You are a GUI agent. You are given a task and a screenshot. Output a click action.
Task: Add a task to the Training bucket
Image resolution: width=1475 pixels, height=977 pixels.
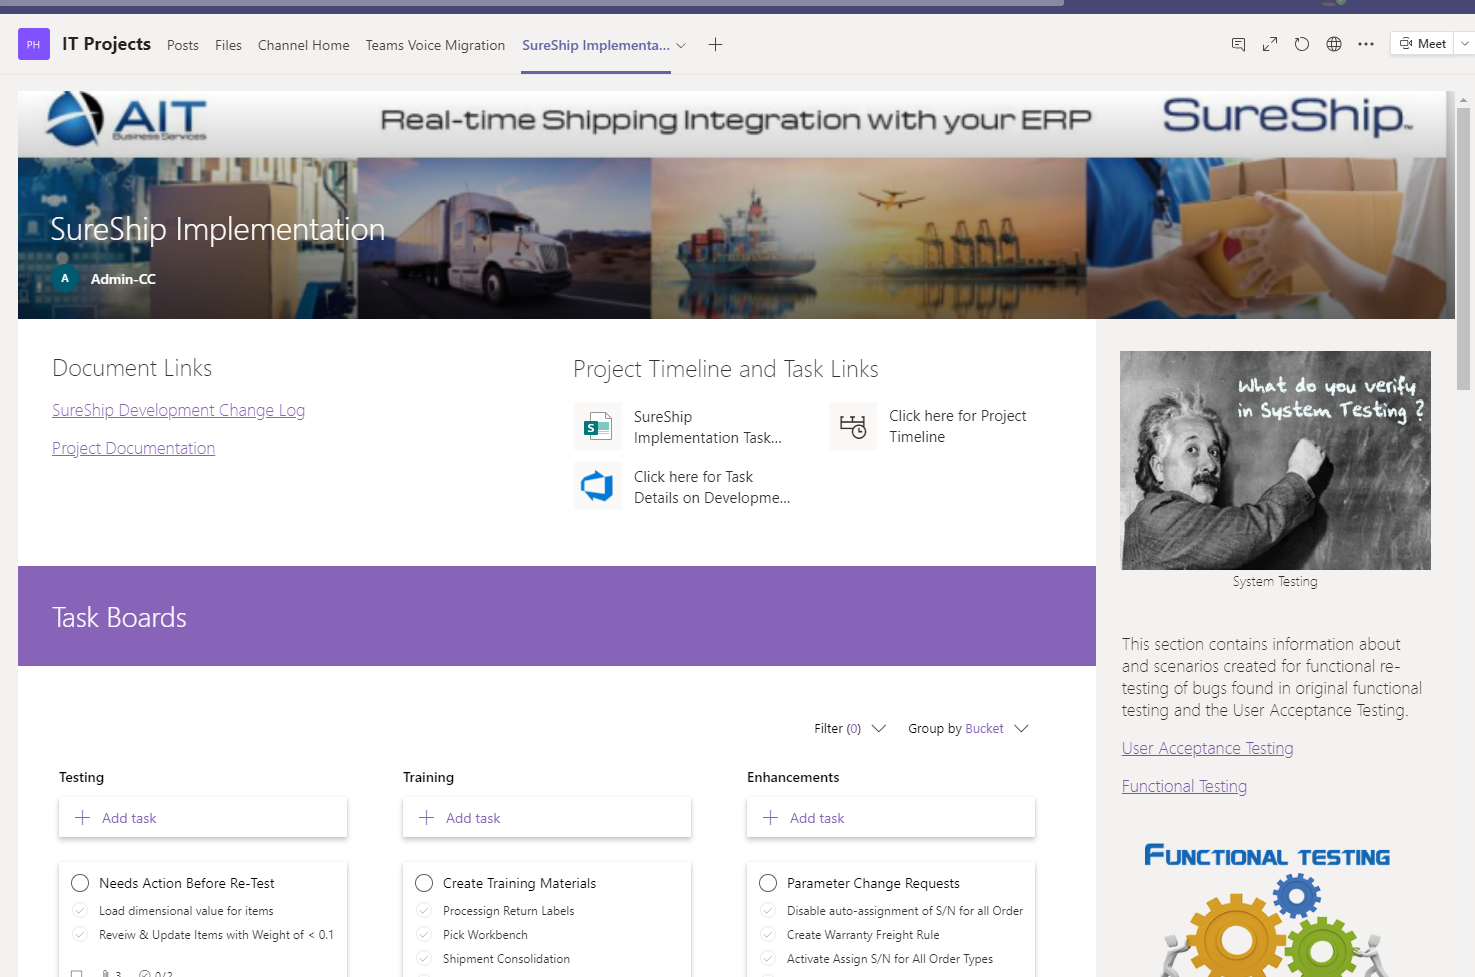pyautogui.click(x=547, y=818)
